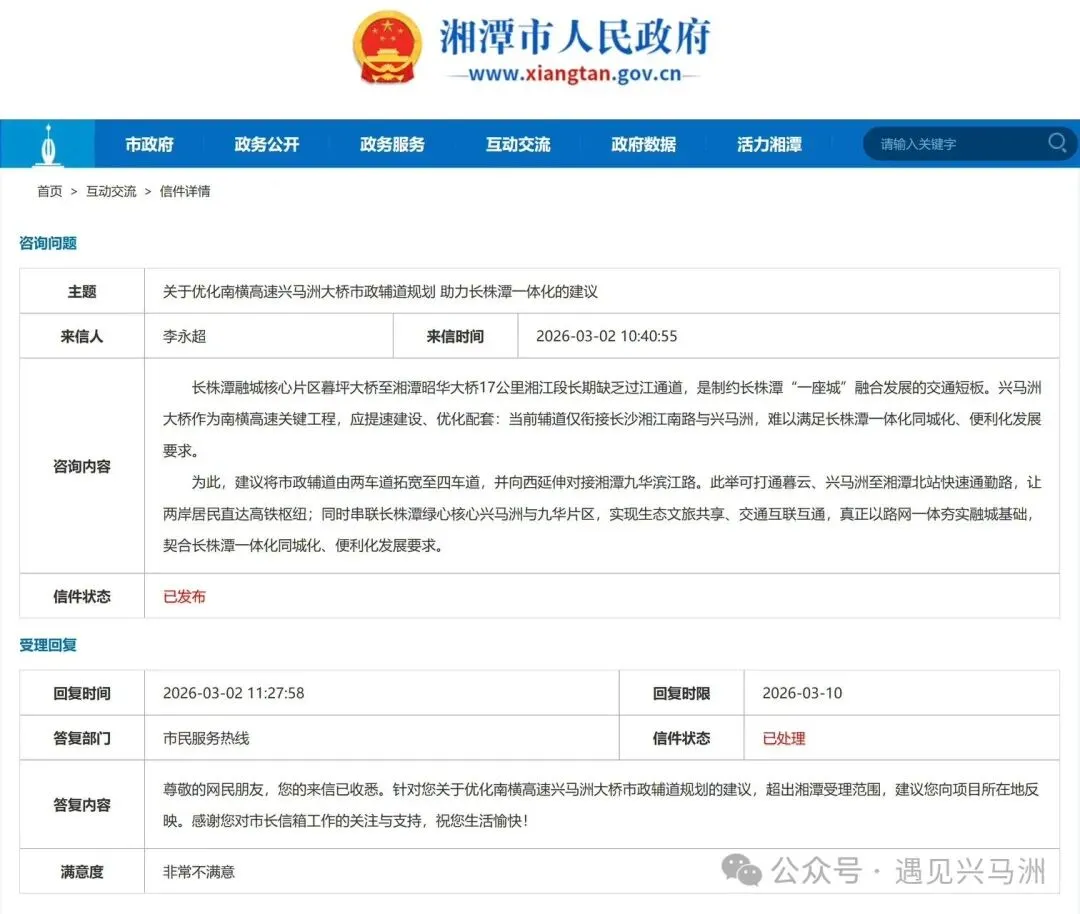Click the 主题 row label
The height and width of the screenshot is (914, 1080).
coord(82,292)
